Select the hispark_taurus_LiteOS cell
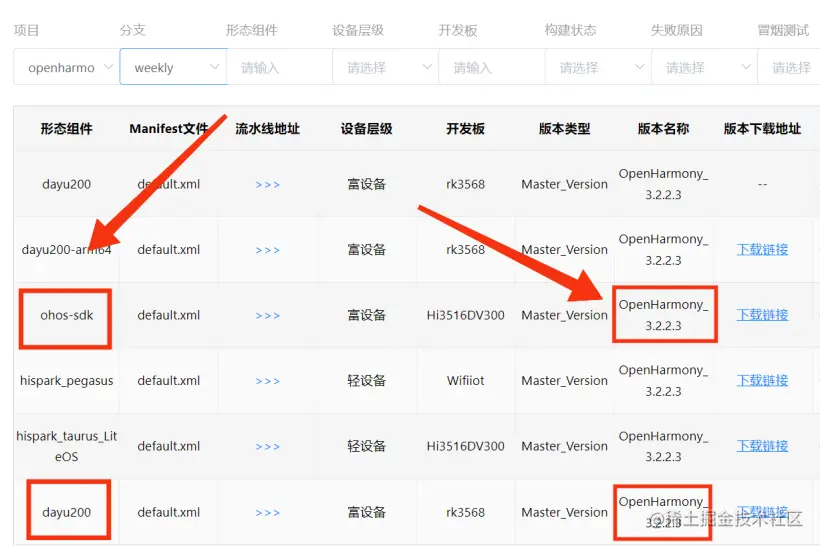 click(x=66, y=446)
